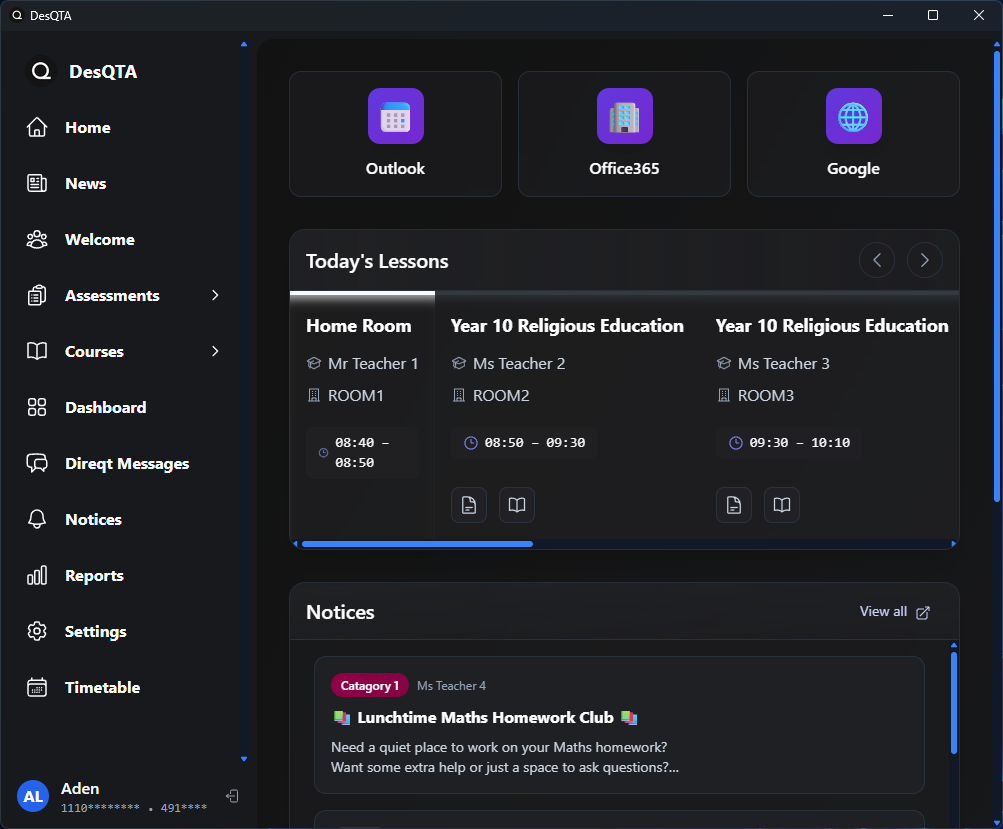Open document icon for Ms Teacher 2 lesson

tap(469, 505)
